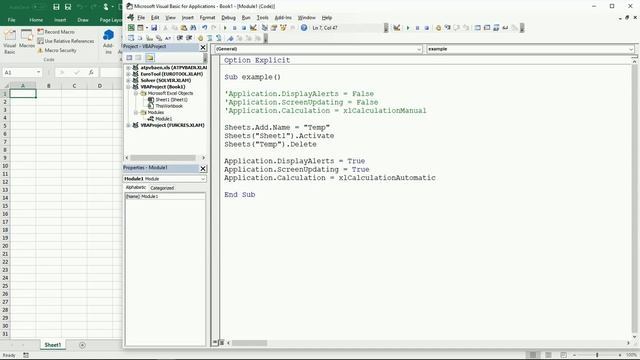Open the Edit menu in VBA editor
Image resolution: width=640 pixels, height=360 pixels.
(x=155, y=18)
